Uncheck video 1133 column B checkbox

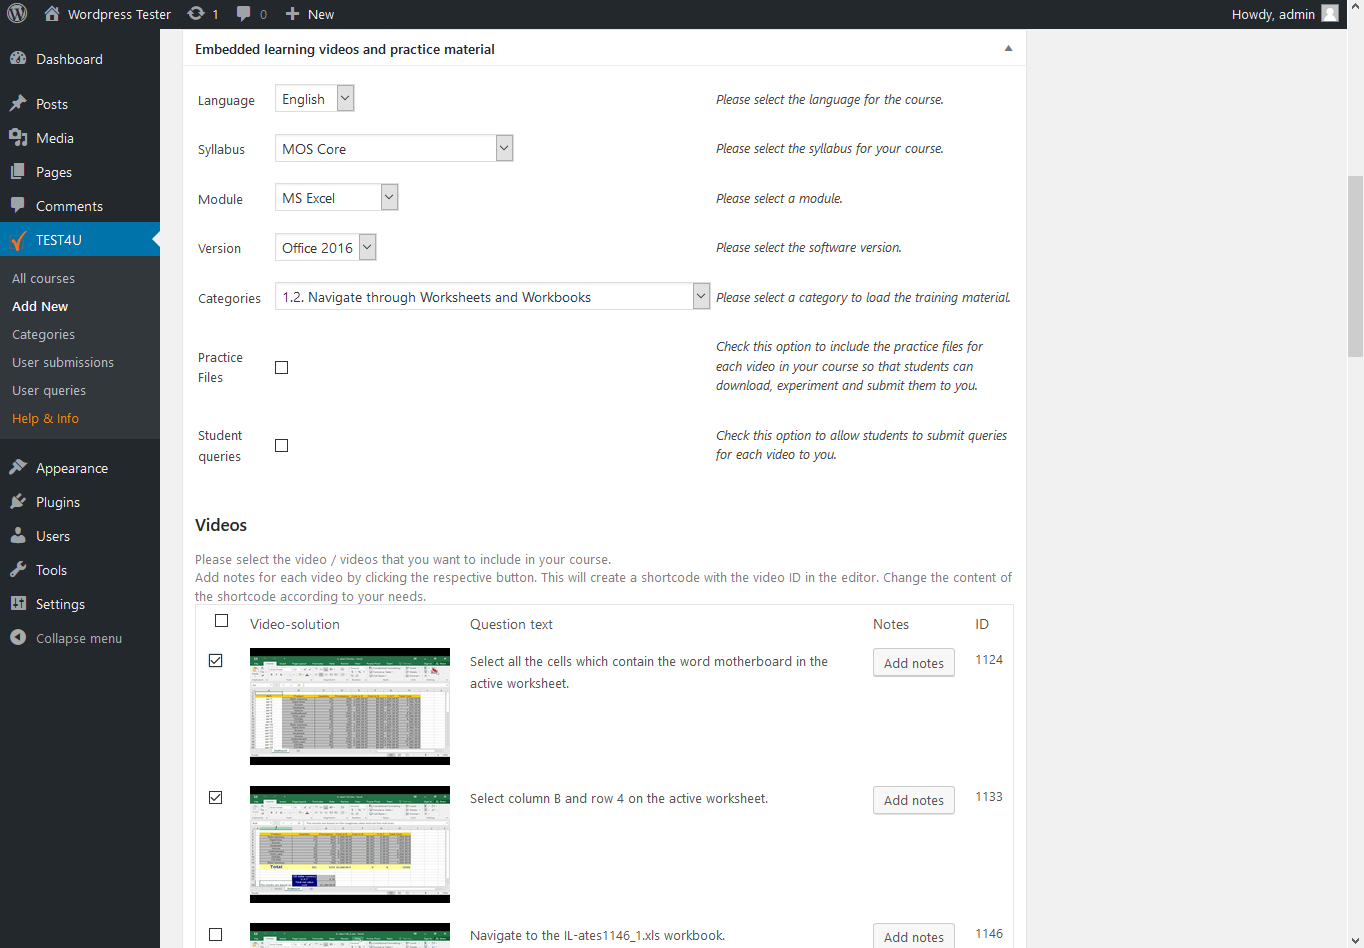point(215,797)
